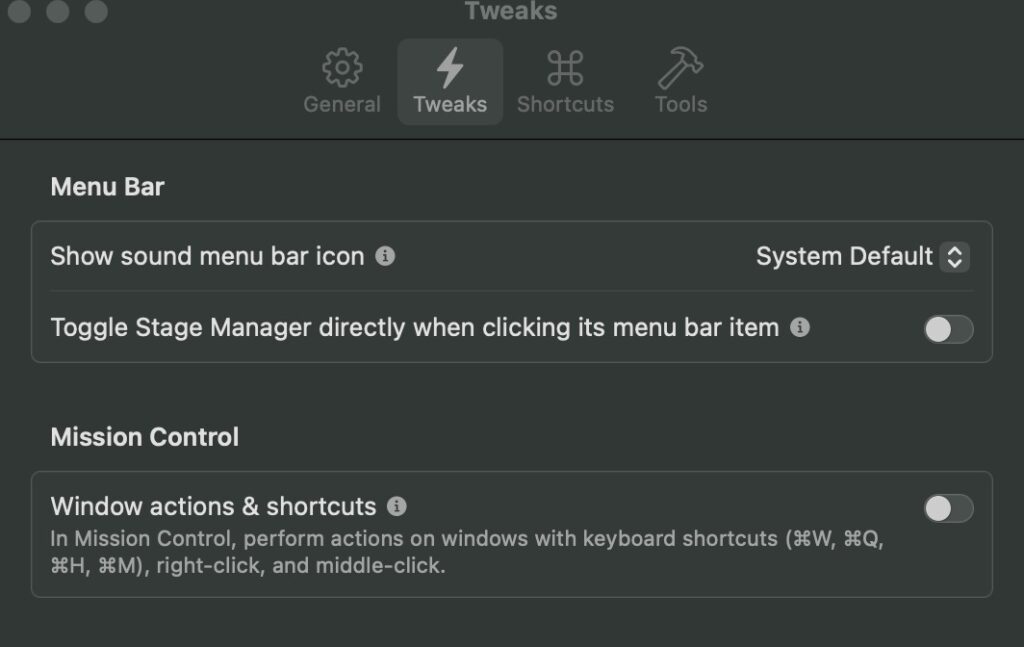1024x647 pixels.
Task: Click the Menu Bar section heading
Action: [108, 187]
